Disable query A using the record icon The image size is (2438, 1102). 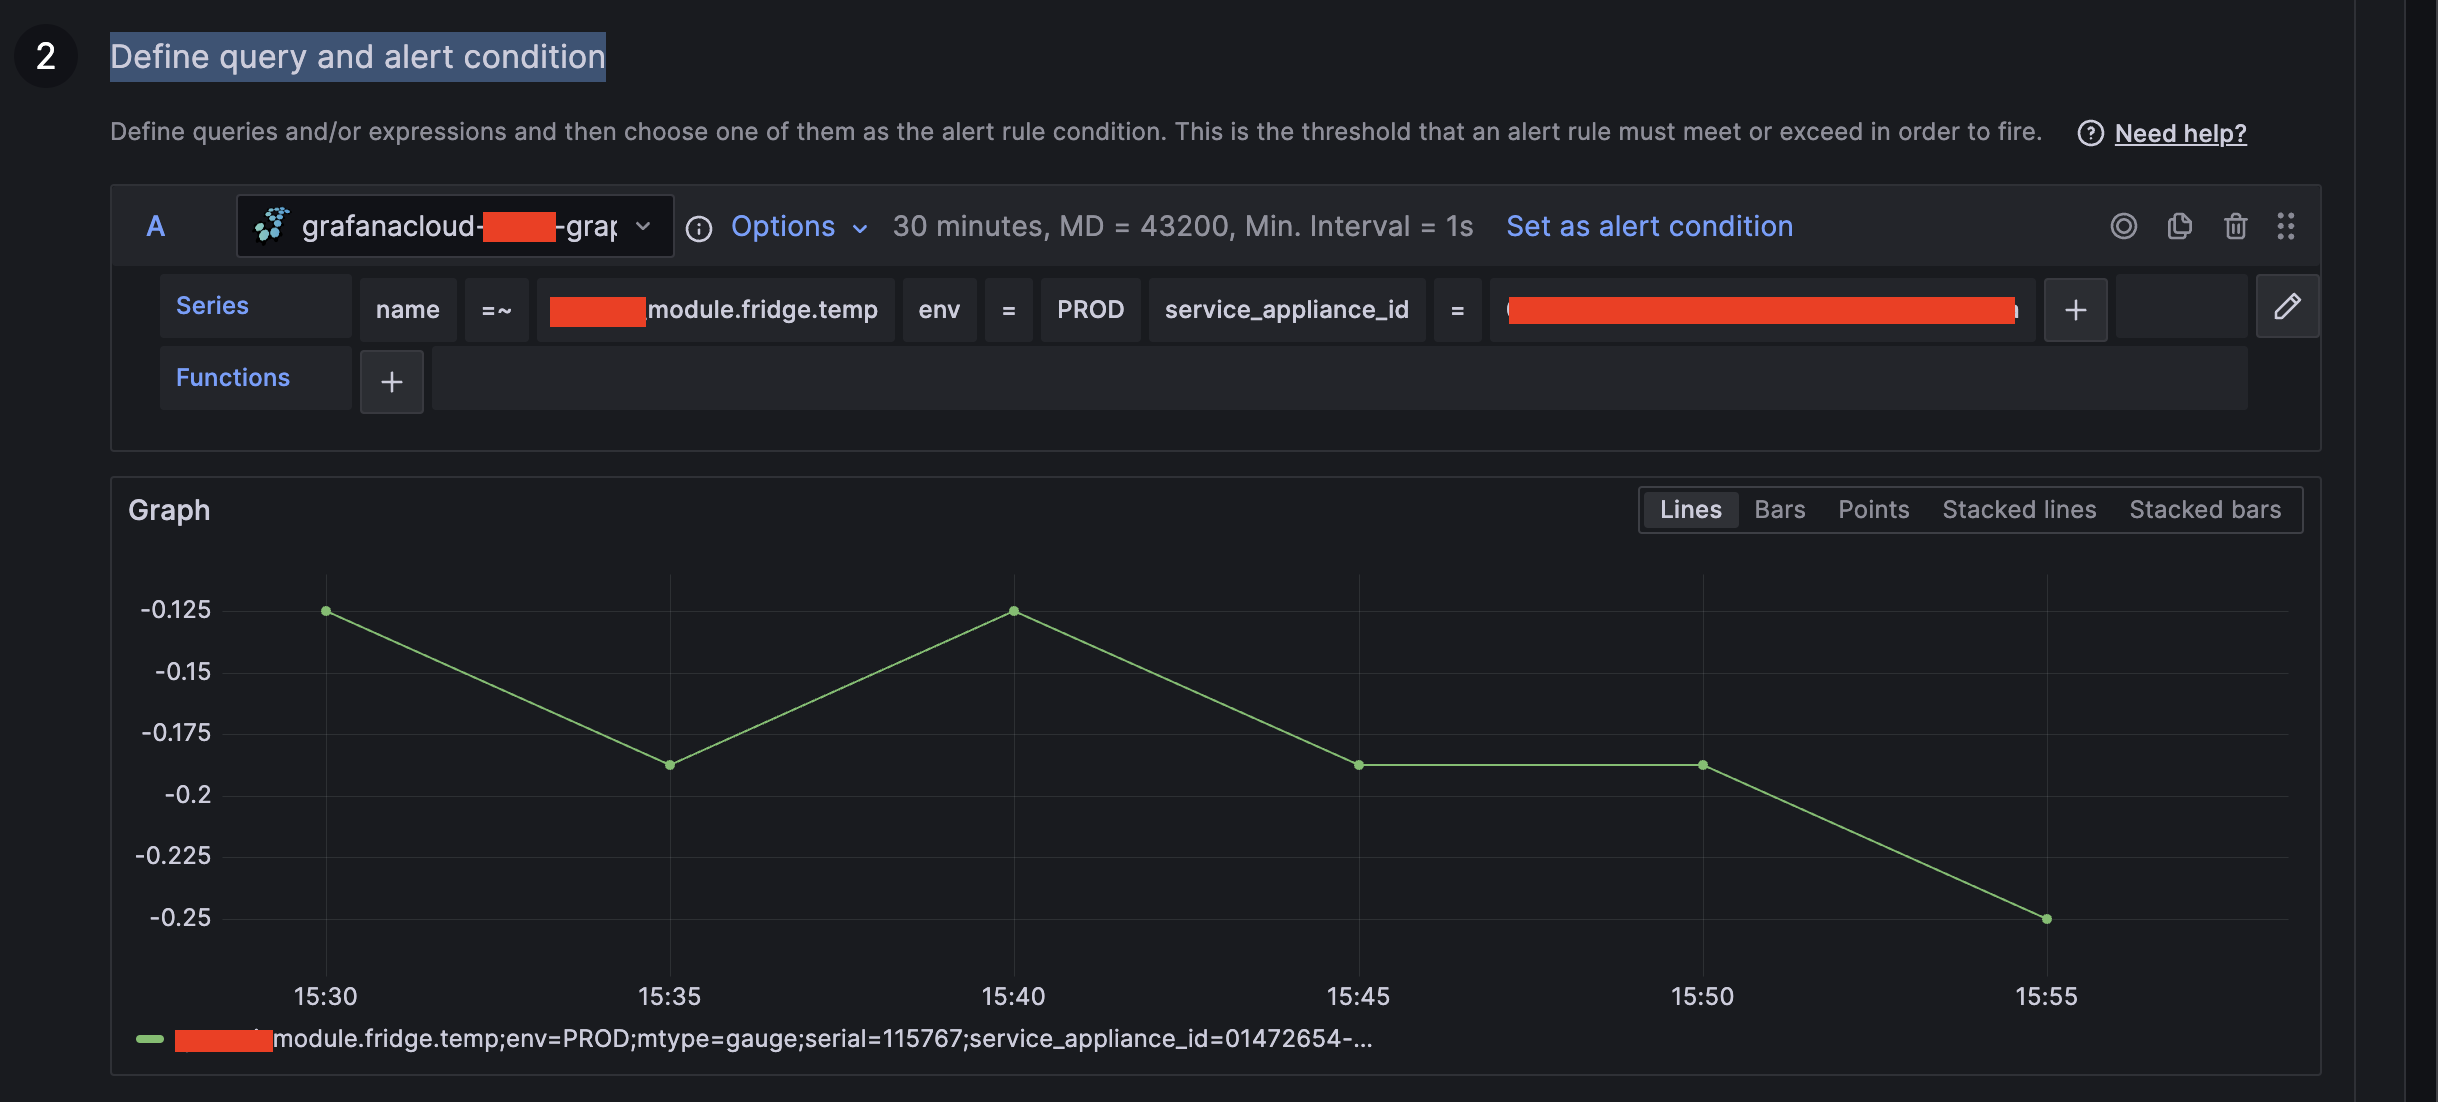[2123, 226]
